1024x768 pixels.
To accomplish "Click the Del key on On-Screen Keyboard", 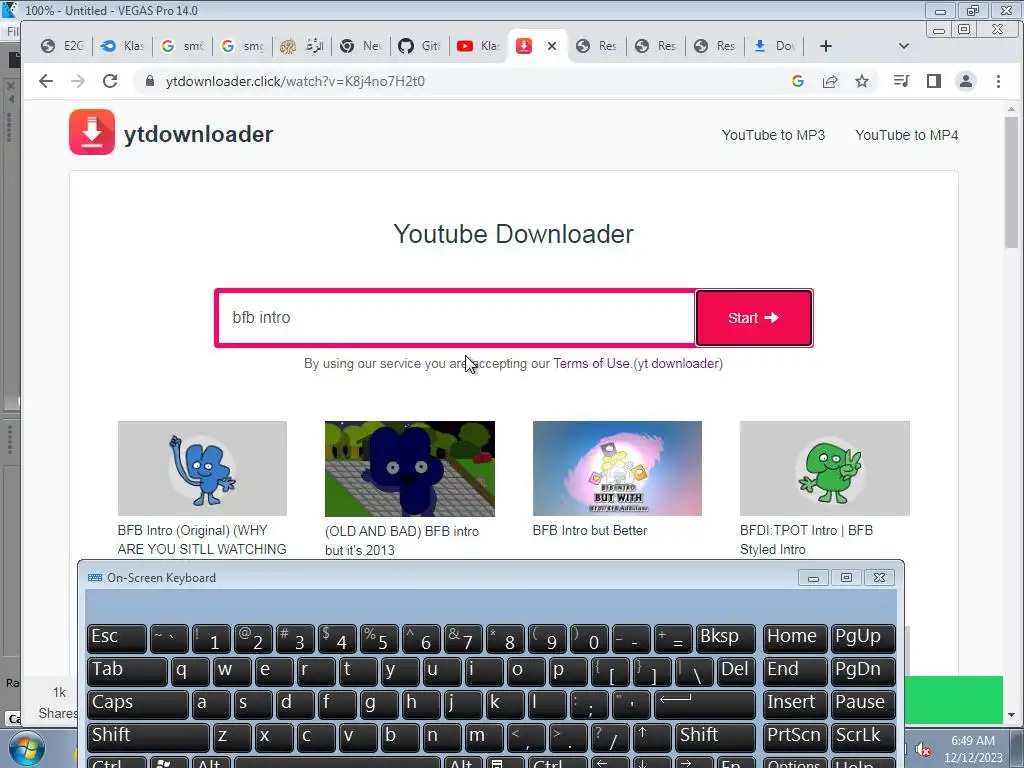I will (736, 671).
